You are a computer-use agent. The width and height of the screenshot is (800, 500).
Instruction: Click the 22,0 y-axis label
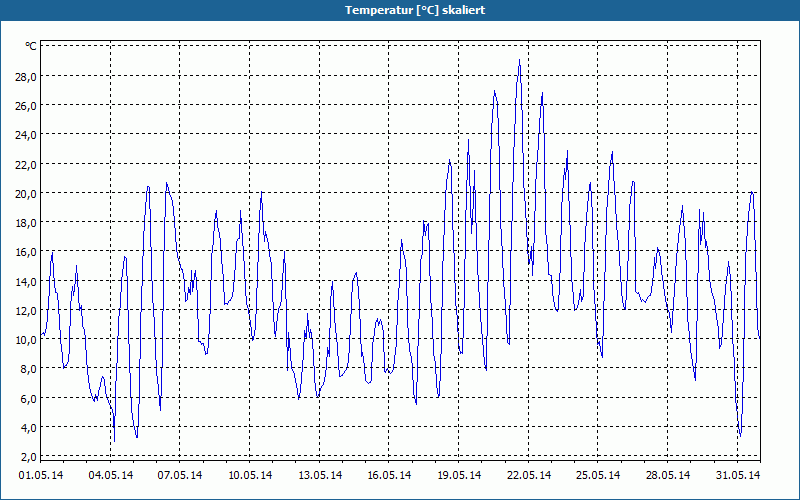[x=26, y=164]
